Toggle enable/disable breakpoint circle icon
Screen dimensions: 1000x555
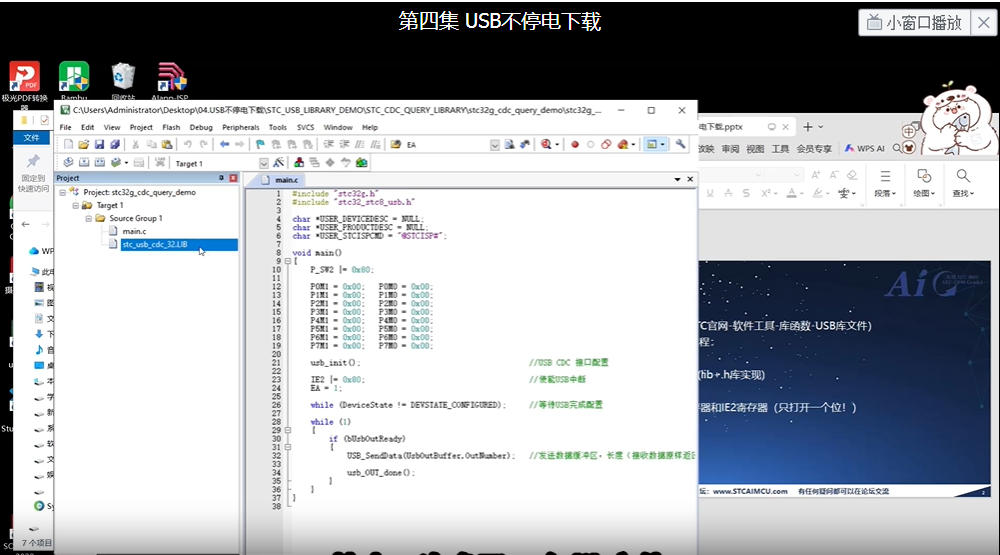(x=591, y=145)
